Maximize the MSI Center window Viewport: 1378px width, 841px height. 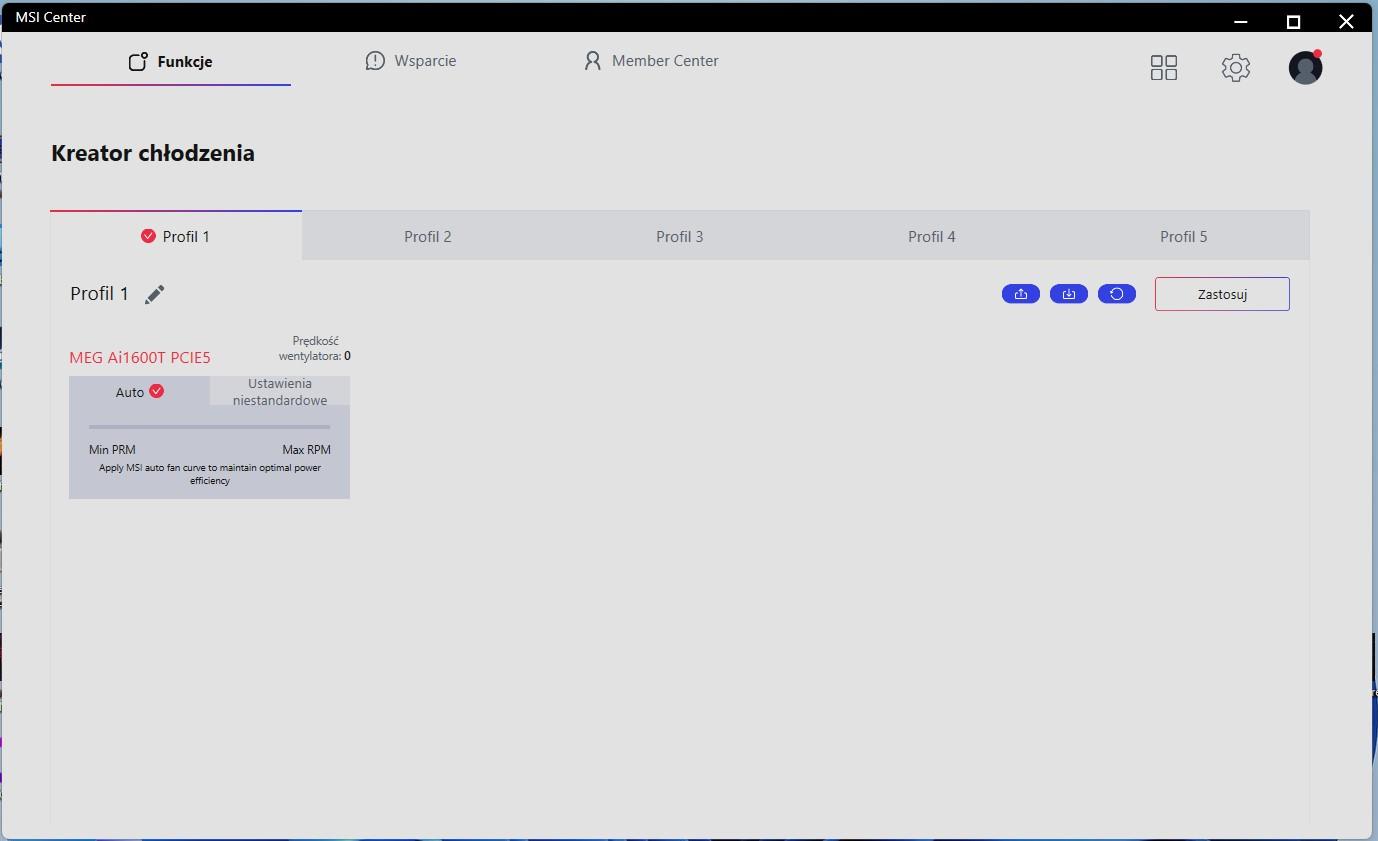(x=1293, y=21)
